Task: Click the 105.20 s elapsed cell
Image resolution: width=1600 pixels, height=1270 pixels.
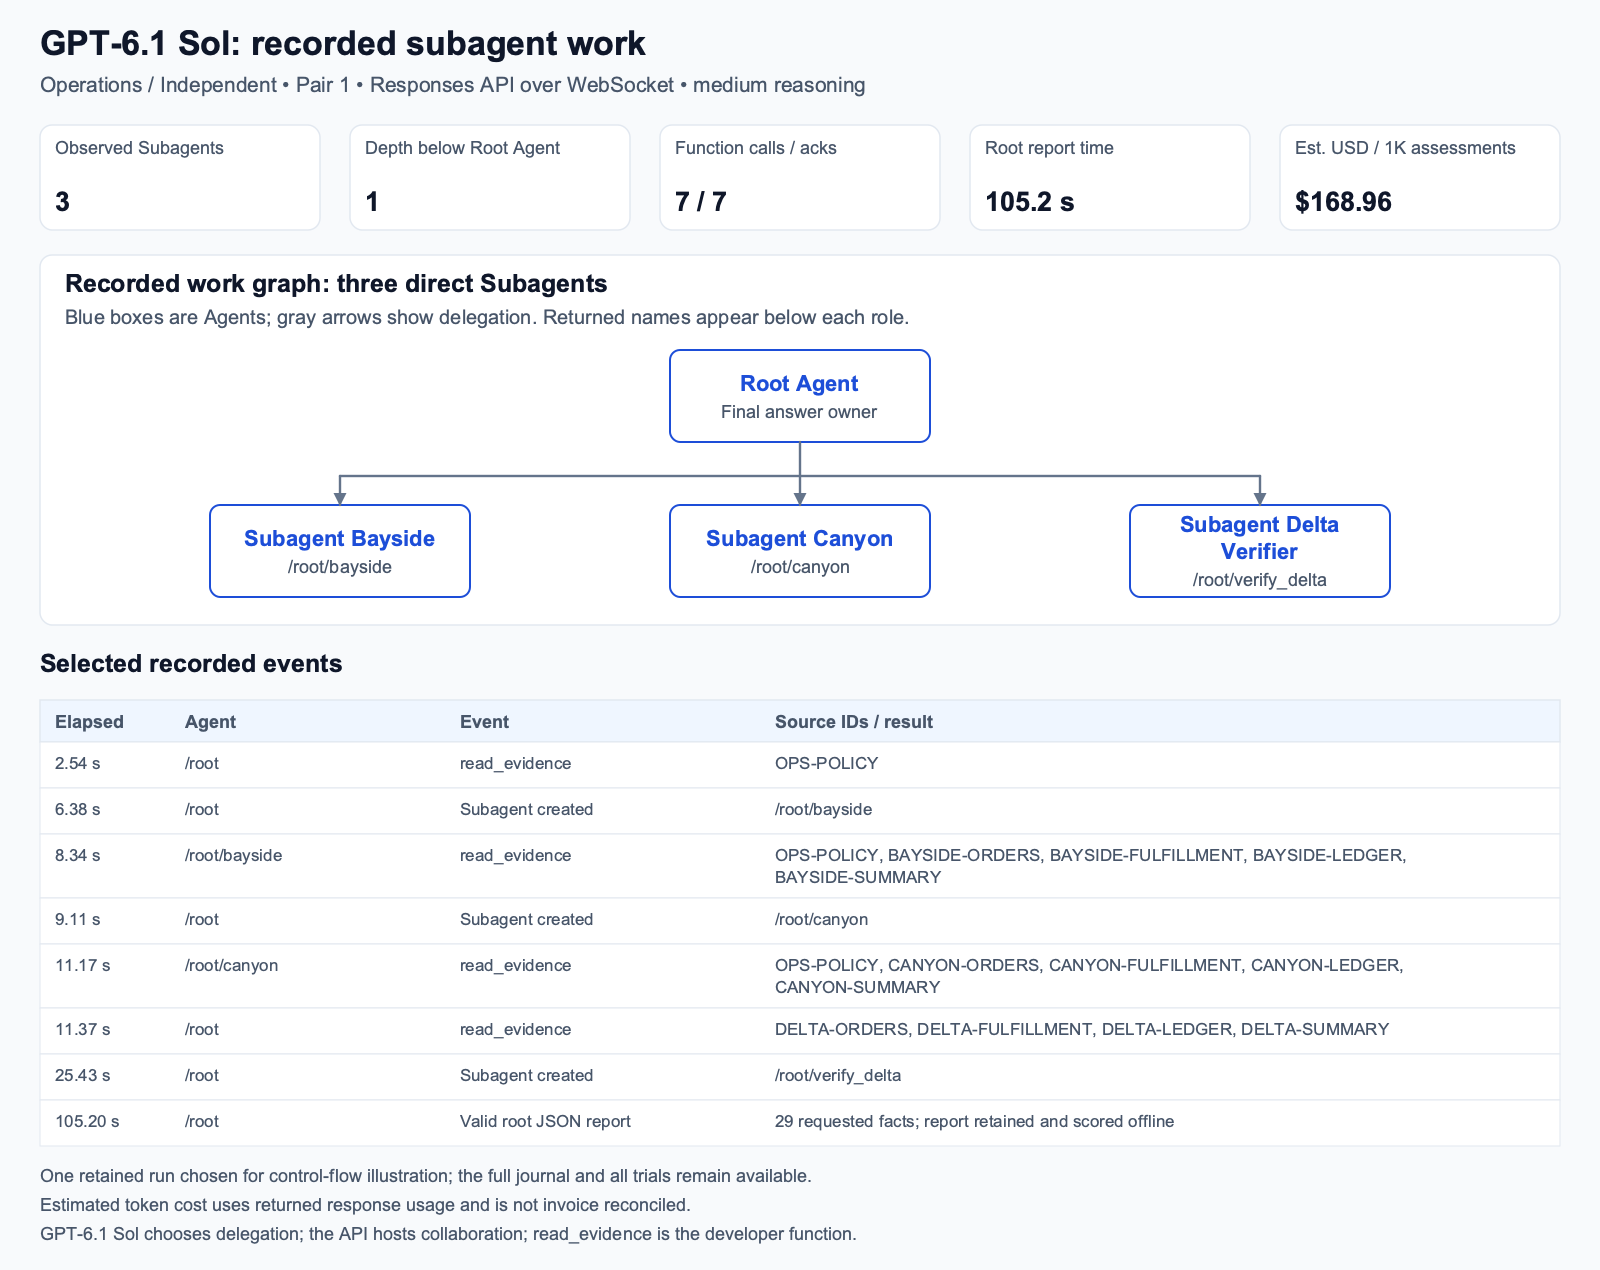Action: point(87,1122)
